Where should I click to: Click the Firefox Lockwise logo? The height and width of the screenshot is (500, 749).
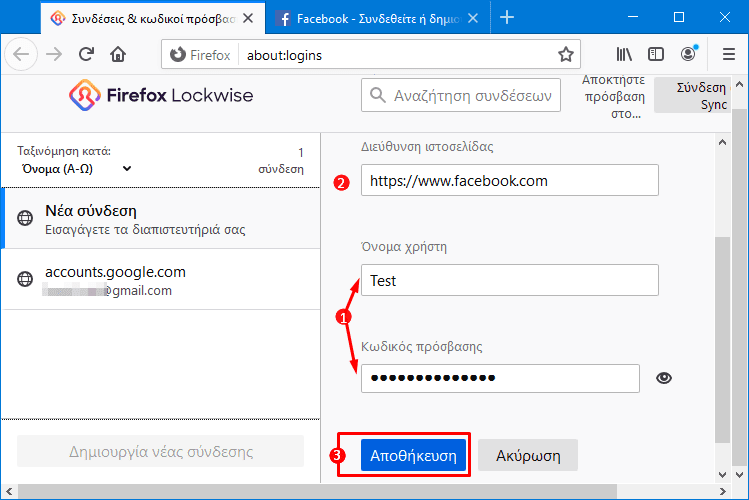coord(161,95)
